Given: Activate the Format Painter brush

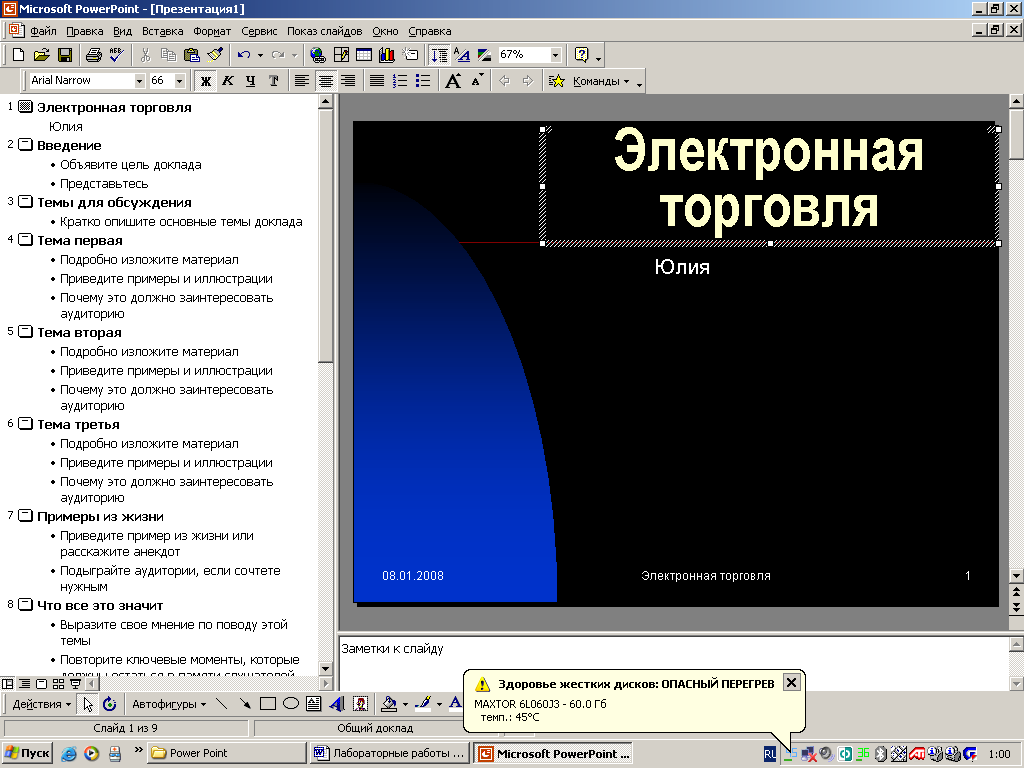Looking at the screenshot, I should [x=215, y=55].
